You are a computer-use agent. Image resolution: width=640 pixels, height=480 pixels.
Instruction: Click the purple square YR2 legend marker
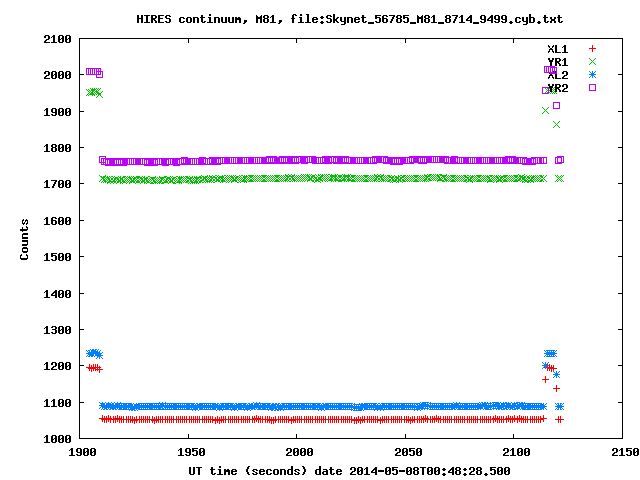pyautogui.click(x=592, y=87)
